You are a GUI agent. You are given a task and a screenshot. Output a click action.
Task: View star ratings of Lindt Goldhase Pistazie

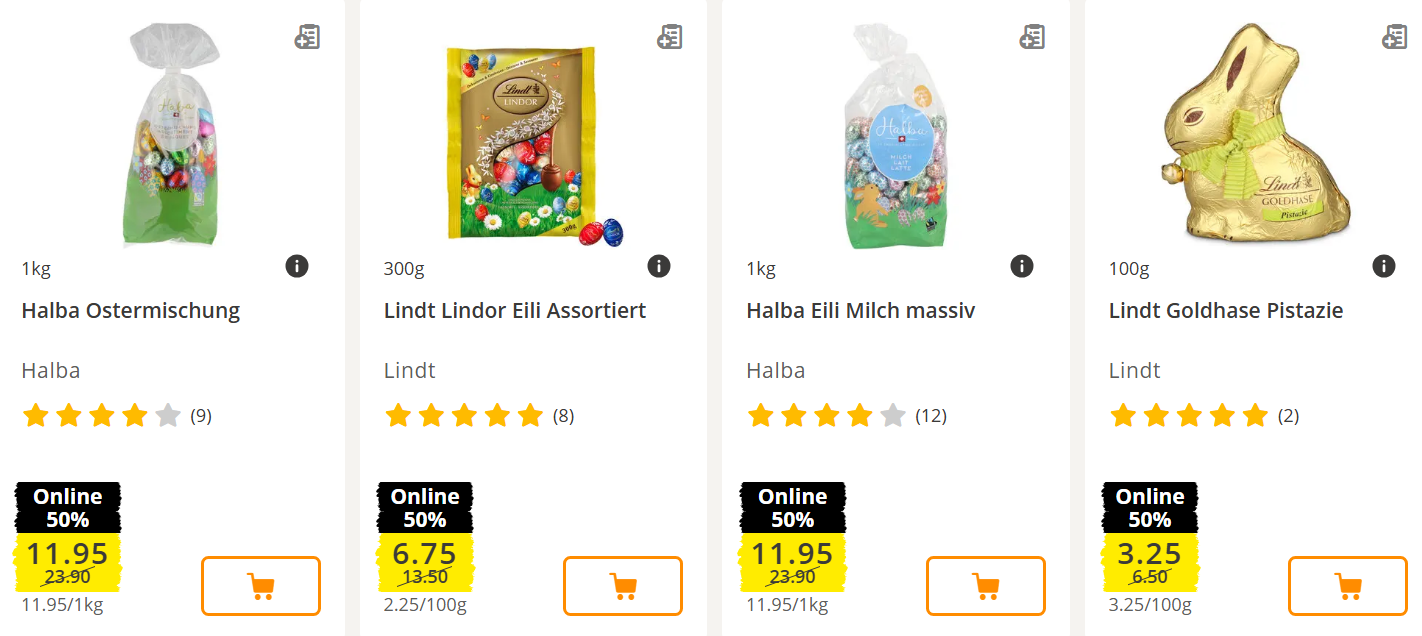pyautogui.click(x=1188, y=416)
